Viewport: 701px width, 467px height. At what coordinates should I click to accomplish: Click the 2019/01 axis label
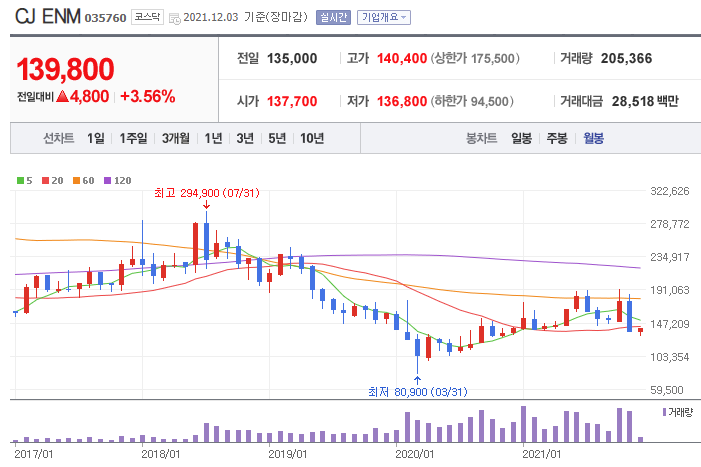tap(287, 454)
